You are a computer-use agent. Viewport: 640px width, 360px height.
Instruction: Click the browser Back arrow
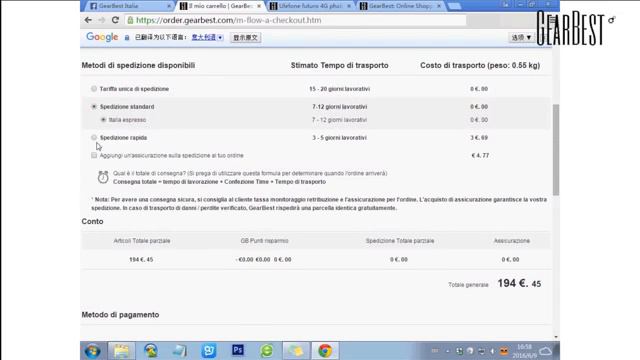pyautogui.click(x=88, y=20)
